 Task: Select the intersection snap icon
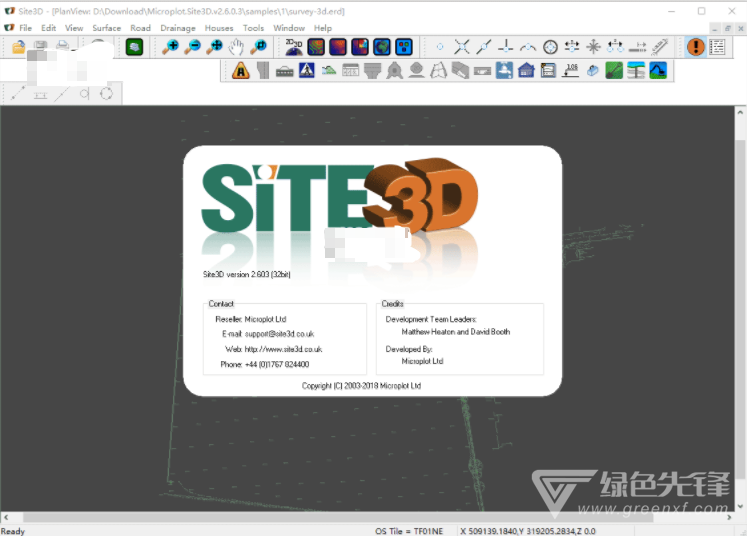click(x=462, y=47)
